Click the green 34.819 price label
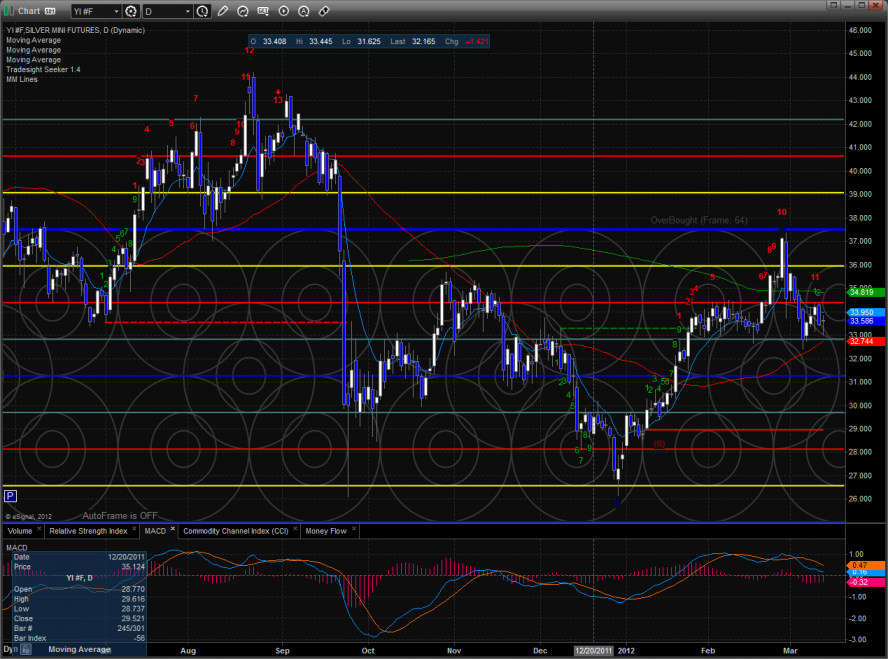Viewport: 888px width, 659px height. (x=862, y=292)
